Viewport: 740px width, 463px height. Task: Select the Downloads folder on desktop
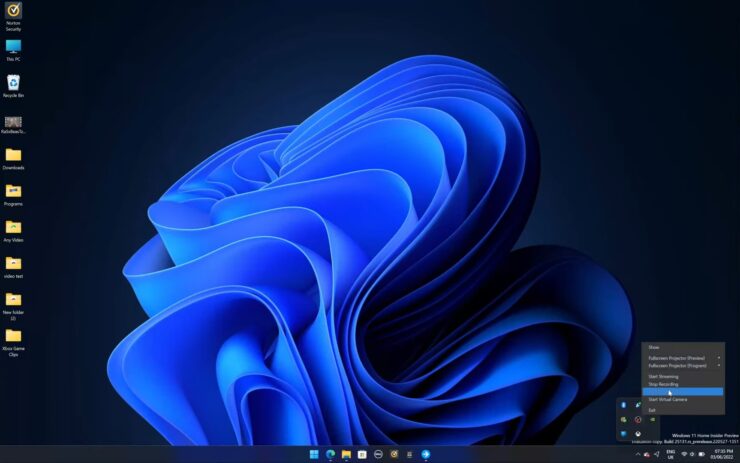pyautogui.click(x=13, y=159)
